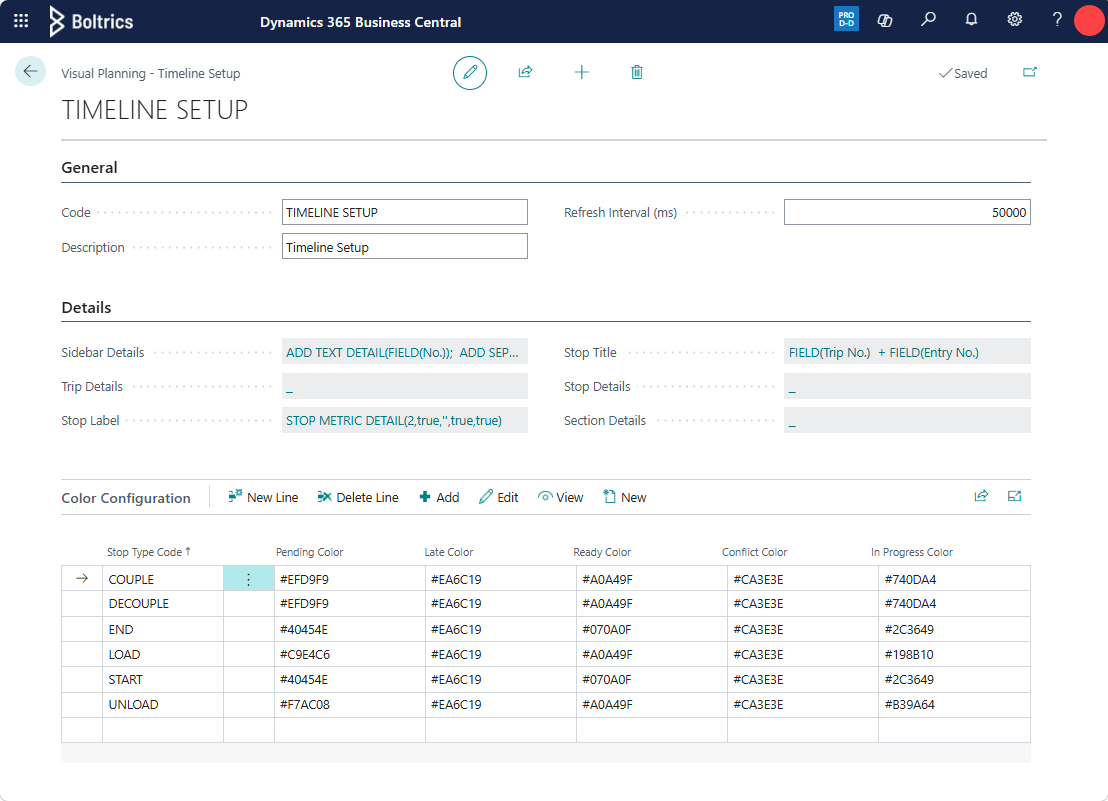Open the Stop Details value

click(x=907, y=386)
